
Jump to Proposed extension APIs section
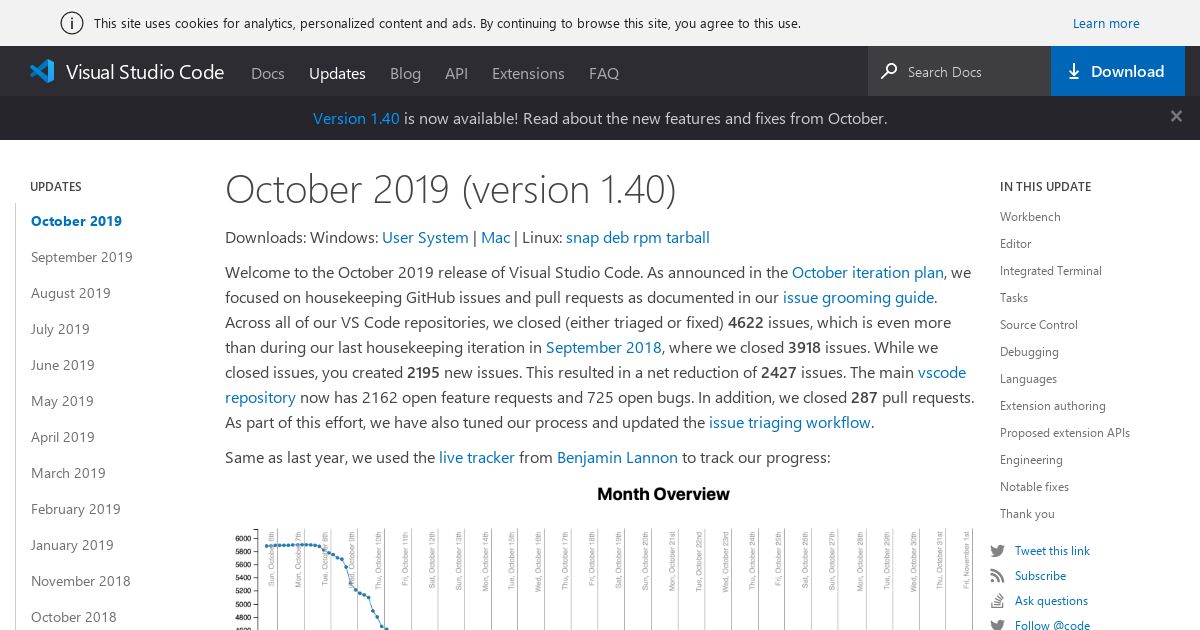pos(1065,433)
